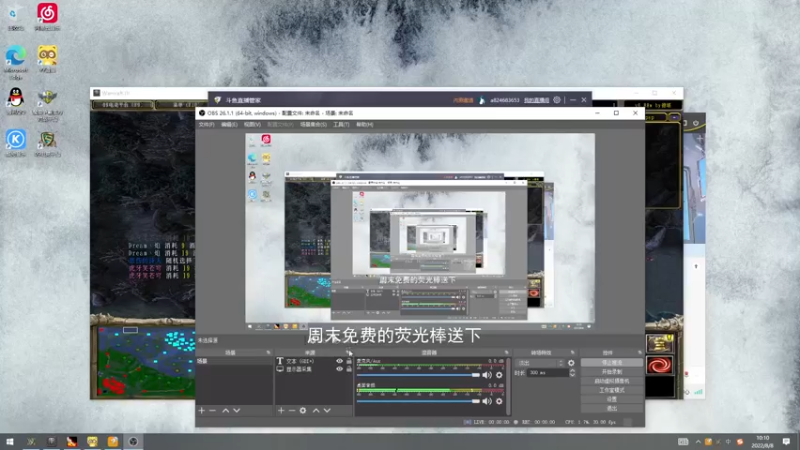
Task: Click My Live Room link in Douyu assistant
Action: [536, 100]
